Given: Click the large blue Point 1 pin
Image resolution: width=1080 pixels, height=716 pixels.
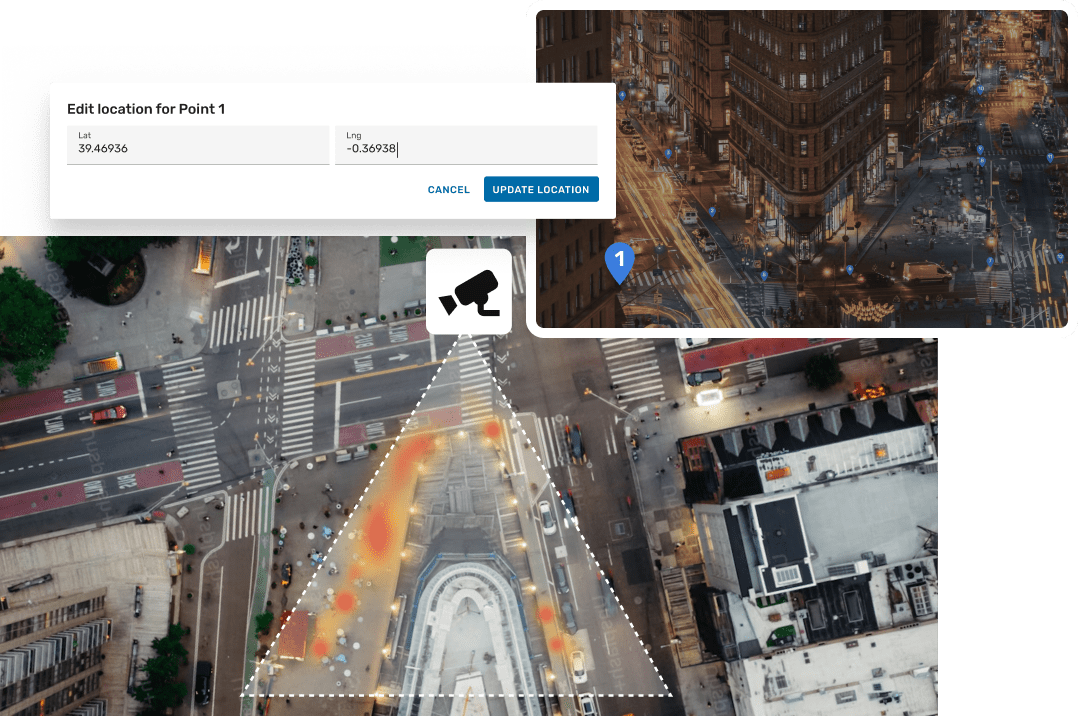Looking at the screenshot, I should pos(618,263).
